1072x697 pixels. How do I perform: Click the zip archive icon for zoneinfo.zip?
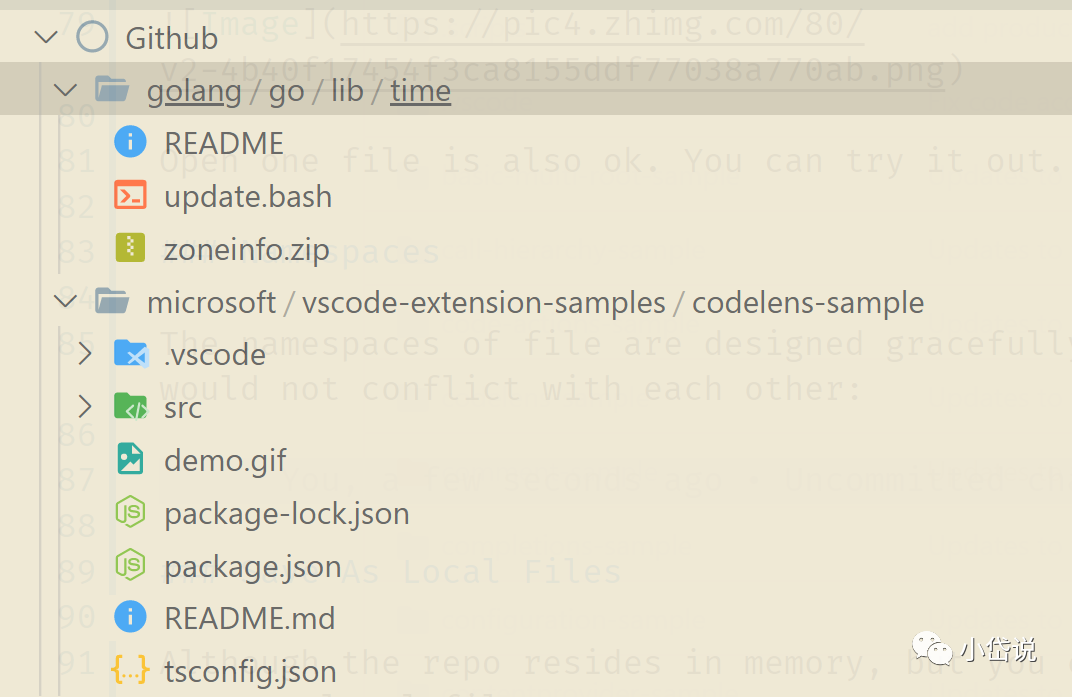(x=130, y=248)
